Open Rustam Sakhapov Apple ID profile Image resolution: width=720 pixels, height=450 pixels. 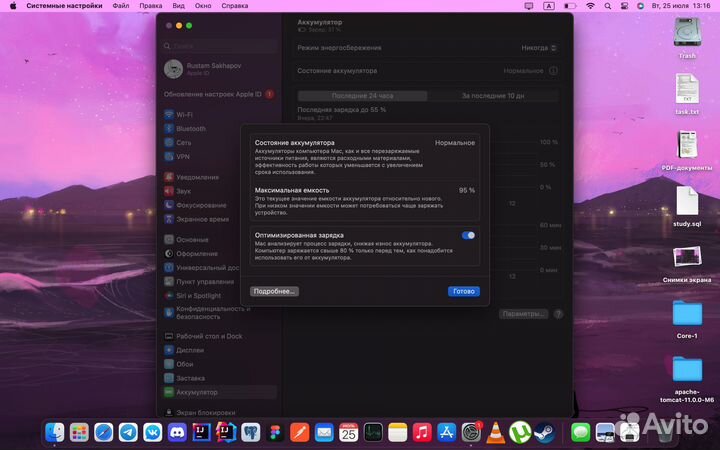pos(203,69)
